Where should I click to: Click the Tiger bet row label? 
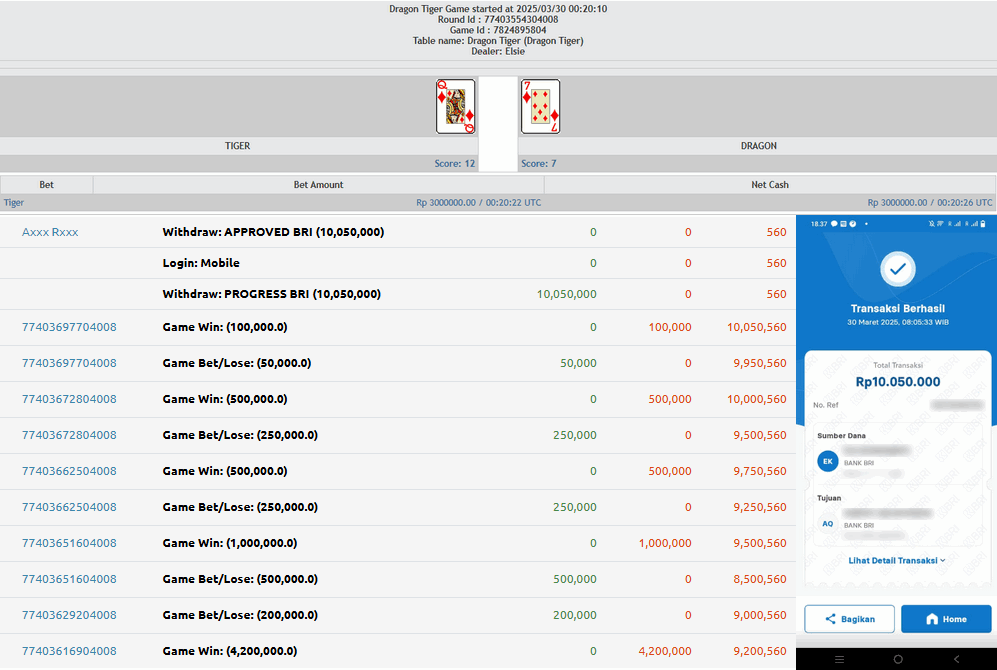[x=14, y=202]
